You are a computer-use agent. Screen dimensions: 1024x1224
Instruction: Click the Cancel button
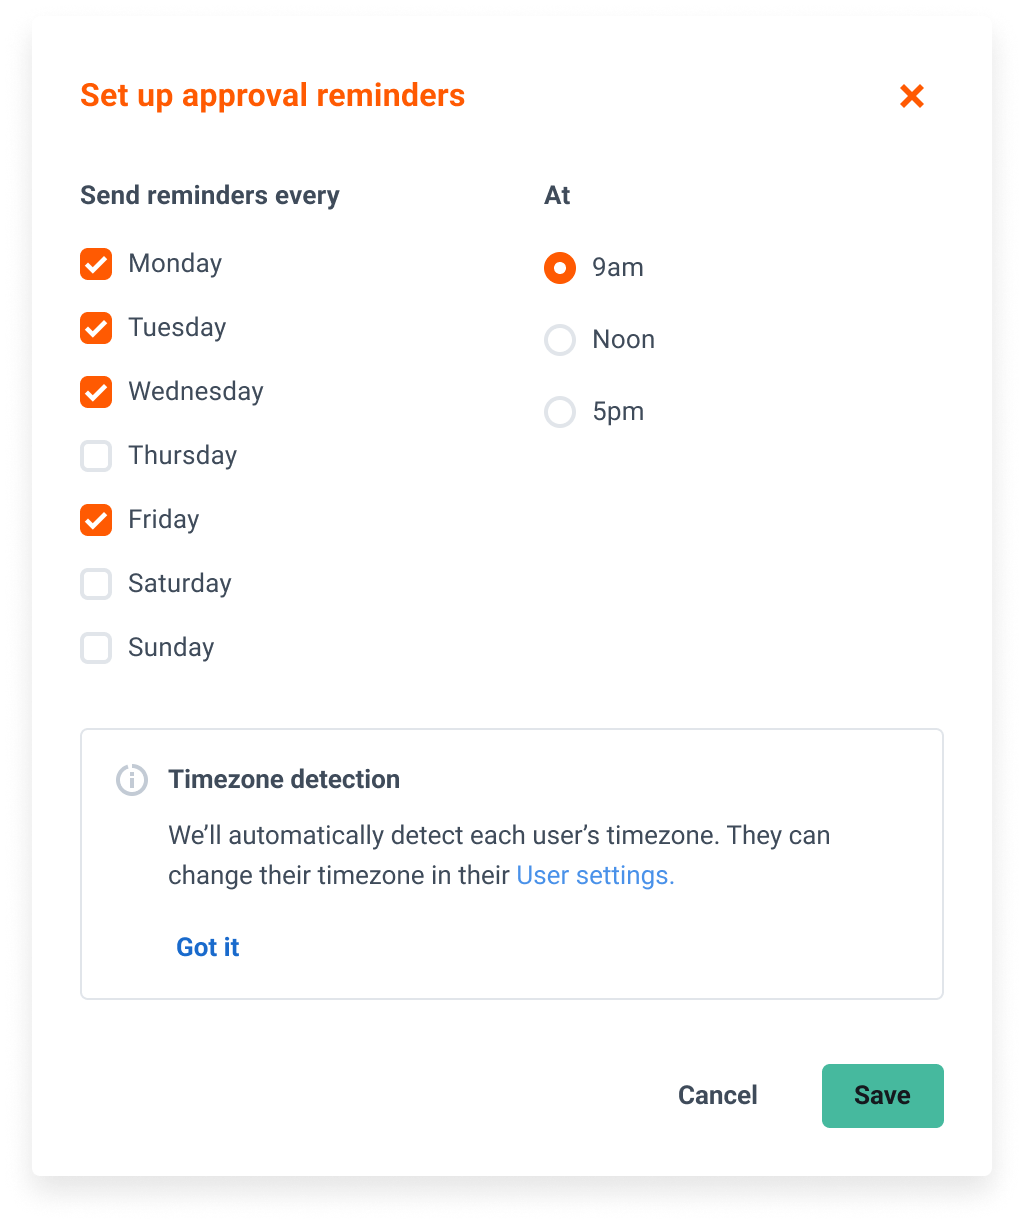tap(718, 1095)
